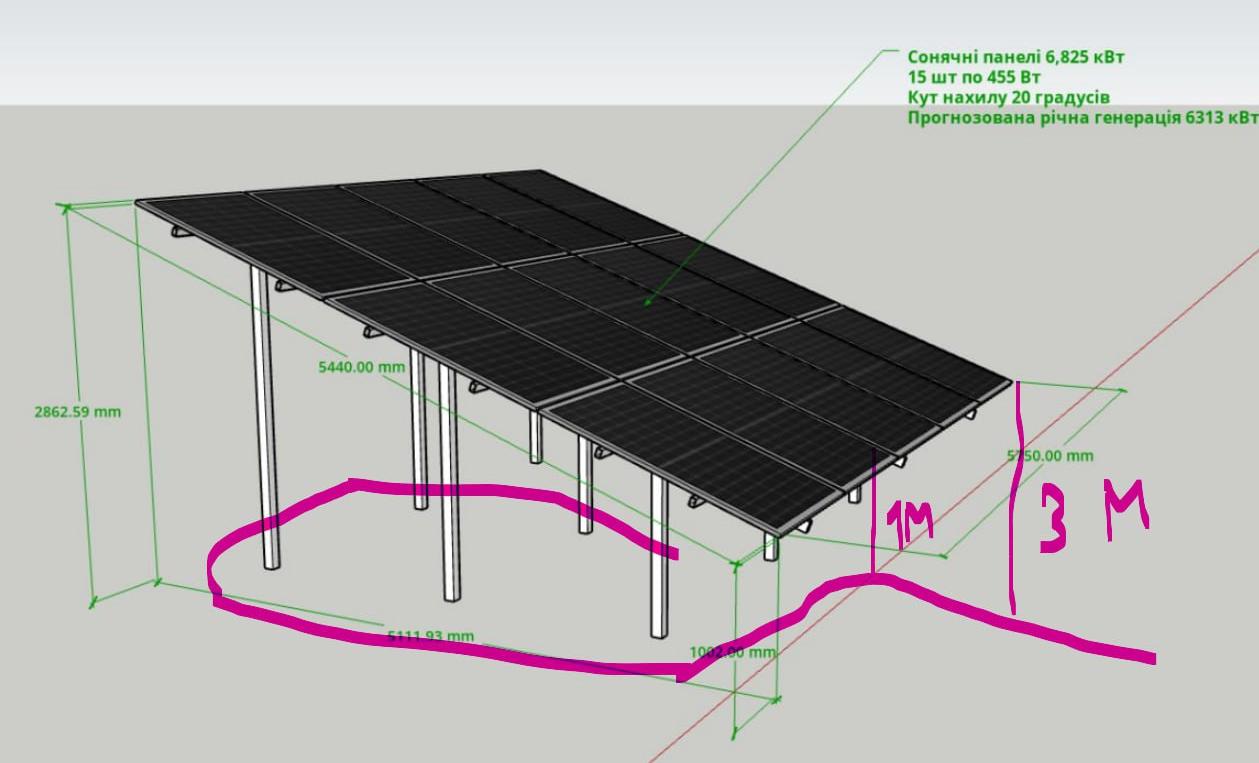Click the handwritten magenta '3 M' mark
The width and height of the screenshot is (1259, 763).
(x=1092, y=517)
